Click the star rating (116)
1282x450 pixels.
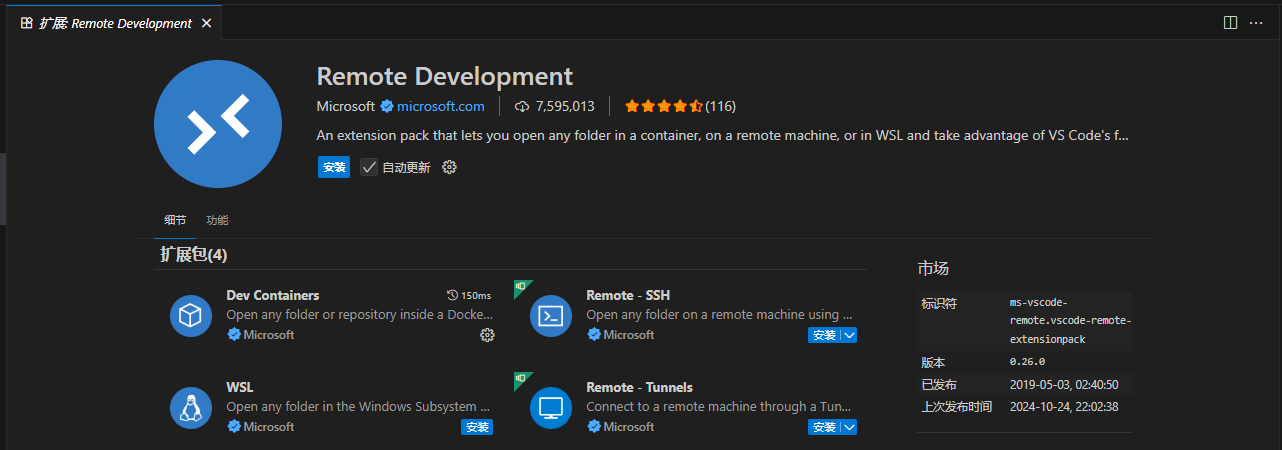680,106
